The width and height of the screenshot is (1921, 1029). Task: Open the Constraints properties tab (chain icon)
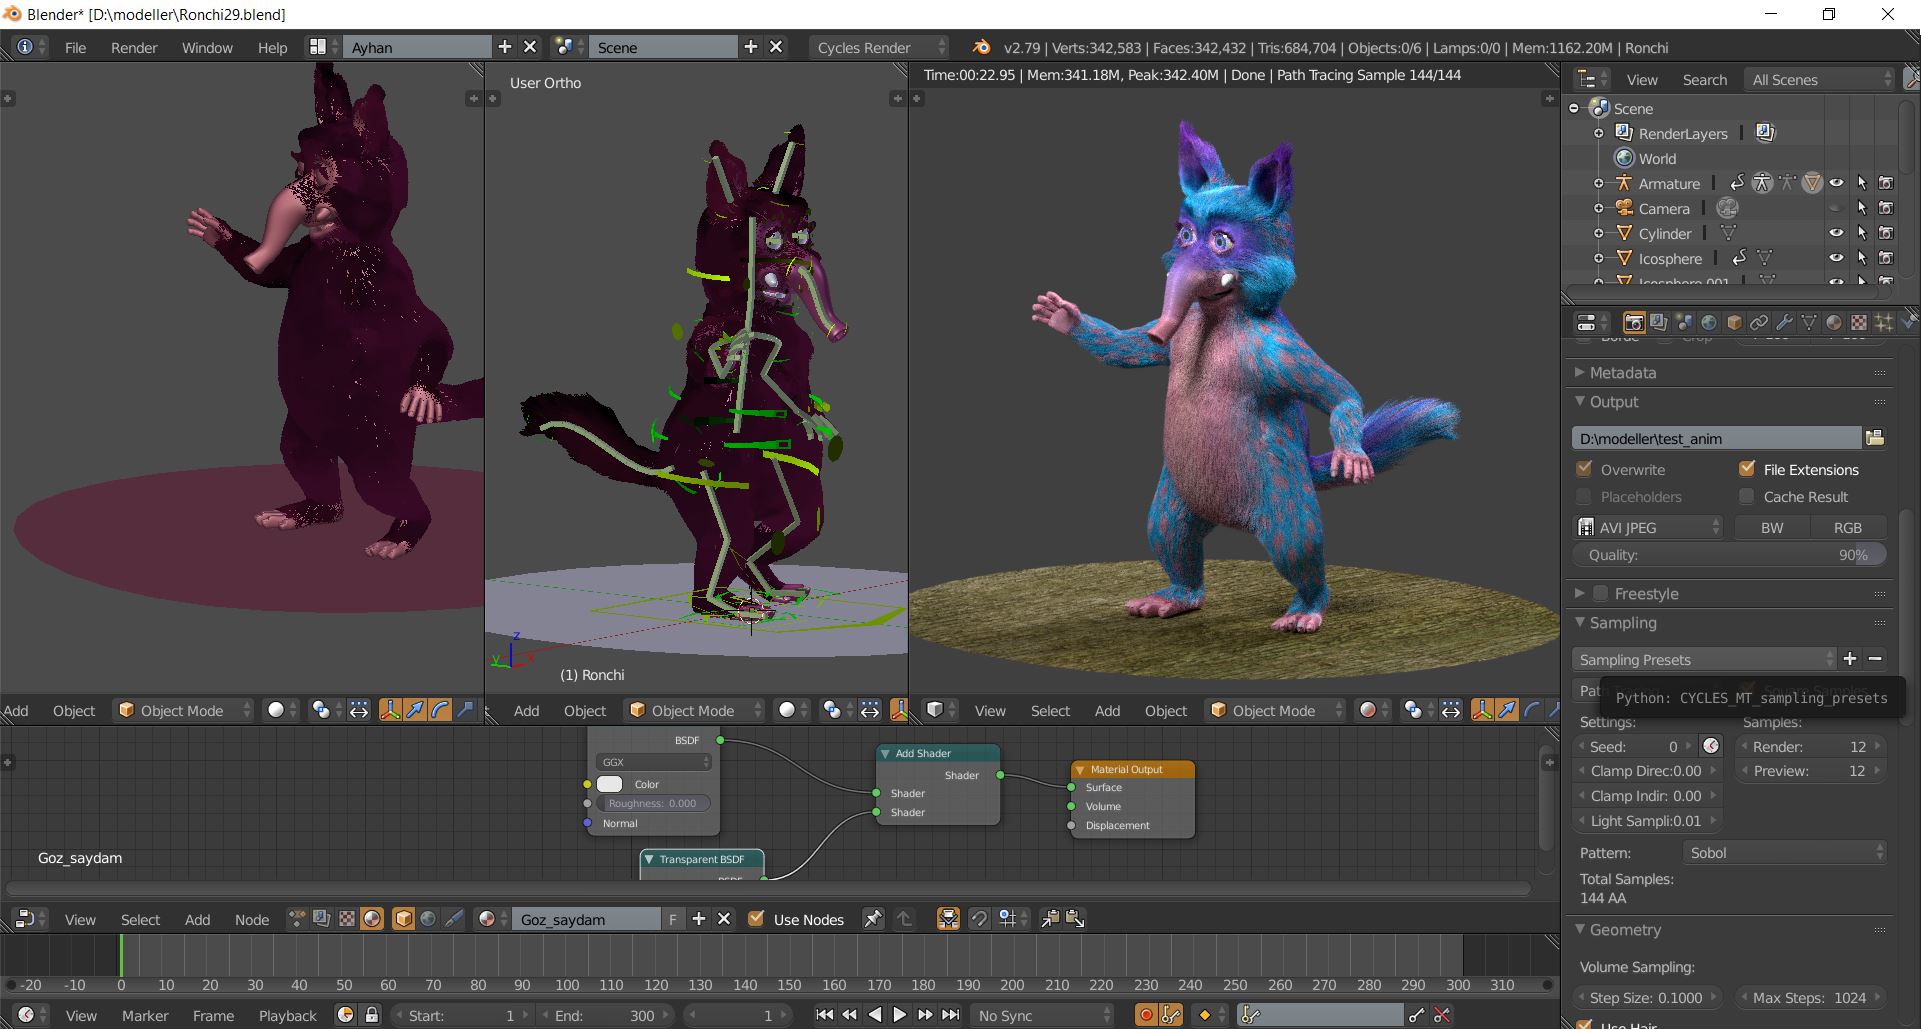coord(1759,322)
